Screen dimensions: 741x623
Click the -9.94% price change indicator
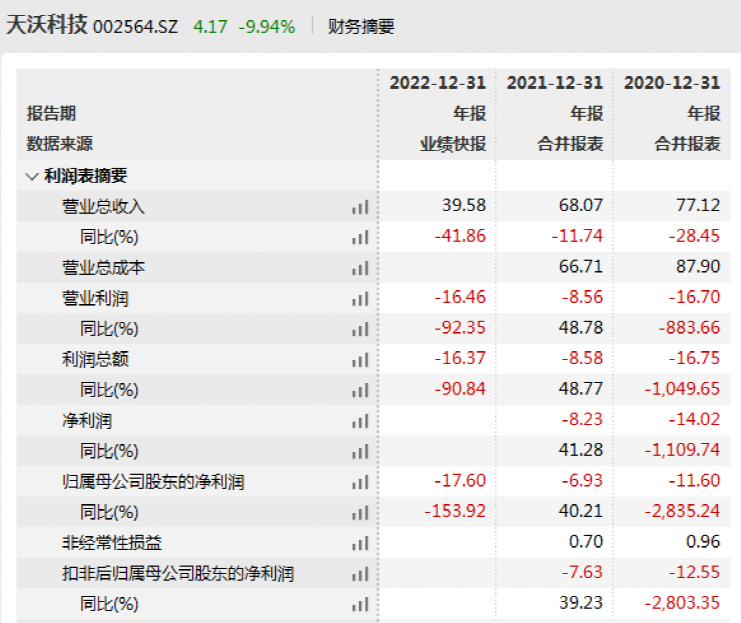(267, 27)
